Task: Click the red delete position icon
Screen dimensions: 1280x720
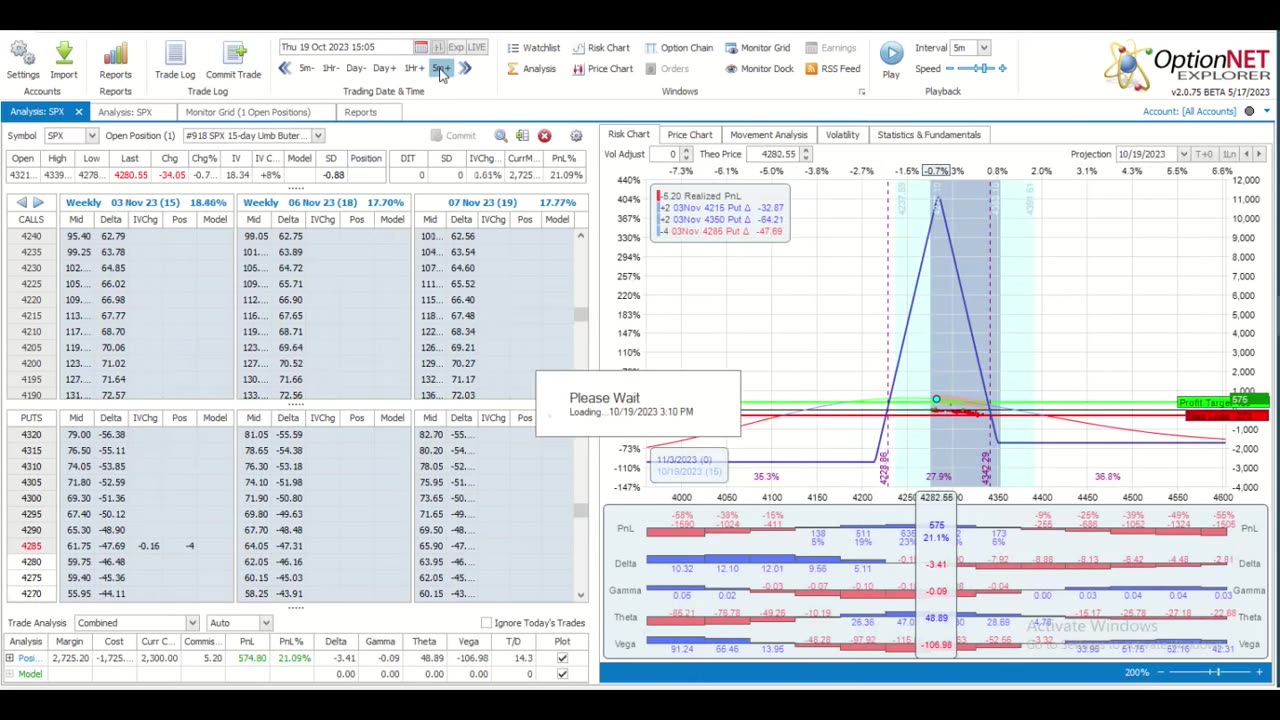Action: (544, 135)
